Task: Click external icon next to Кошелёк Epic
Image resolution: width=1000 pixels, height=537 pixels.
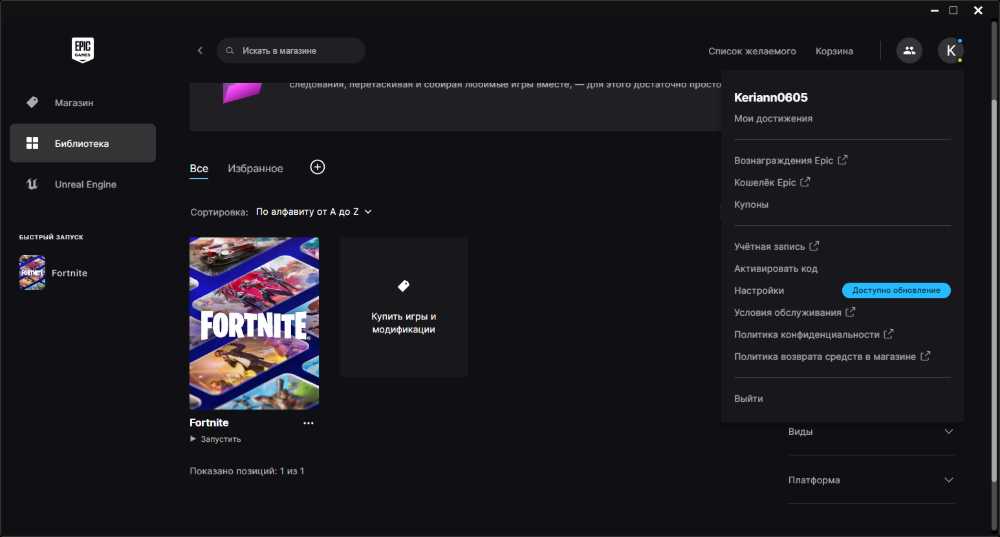Action: click(805, 182)
